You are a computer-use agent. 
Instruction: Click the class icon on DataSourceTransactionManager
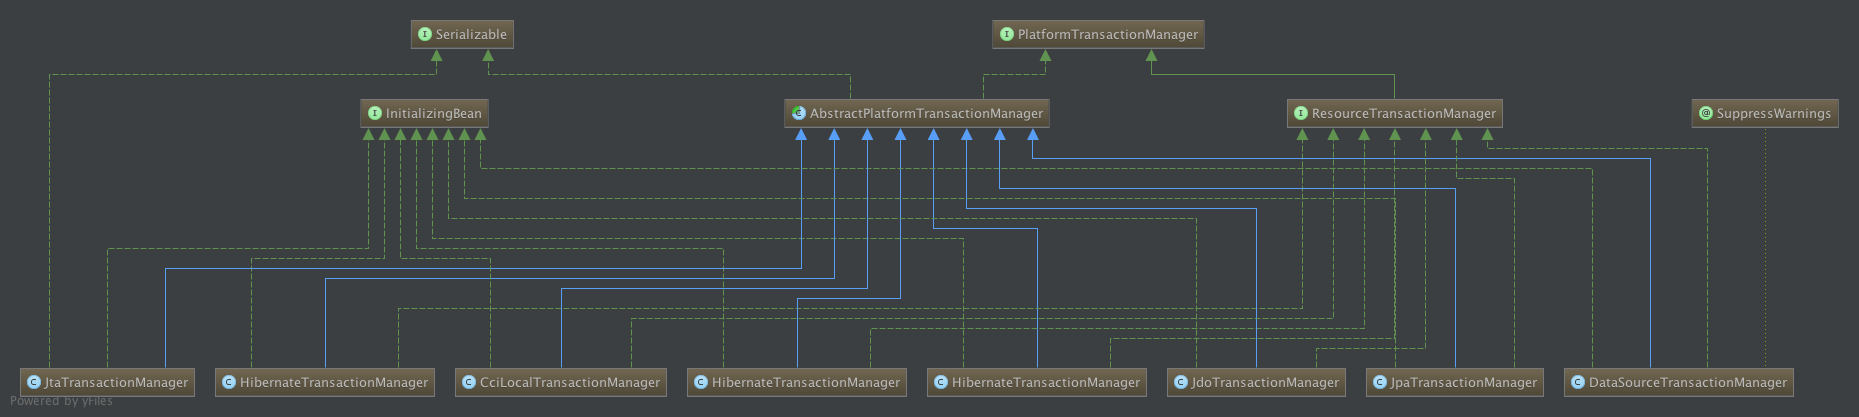[1577, 382]
